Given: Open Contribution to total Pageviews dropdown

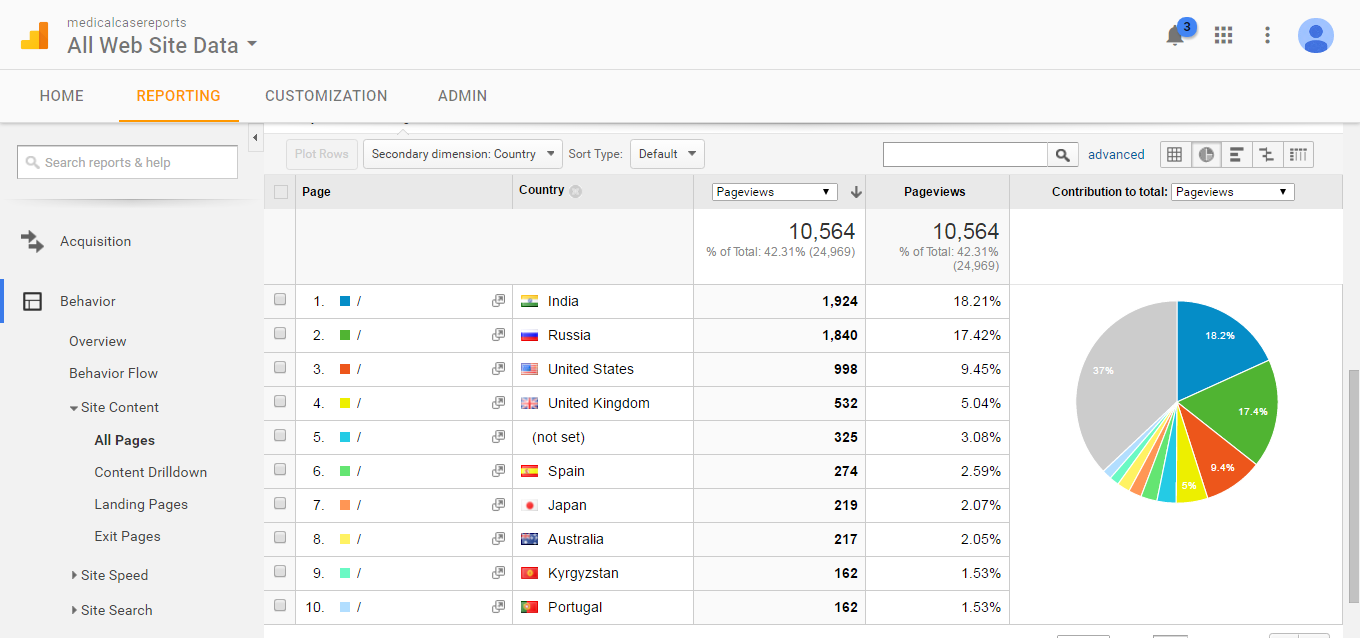Looking at the screenshot, I should click(x=1232, y=192).
